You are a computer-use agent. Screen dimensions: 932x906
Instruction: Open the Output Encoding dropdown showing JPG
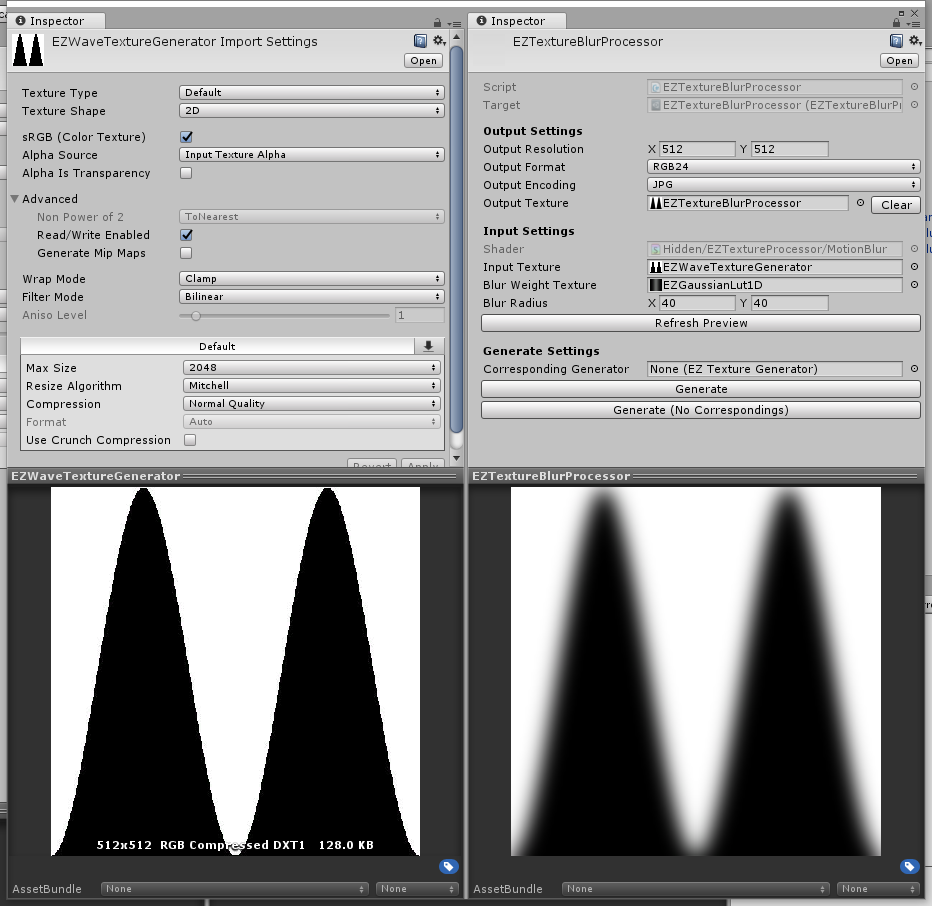[783, 184]
